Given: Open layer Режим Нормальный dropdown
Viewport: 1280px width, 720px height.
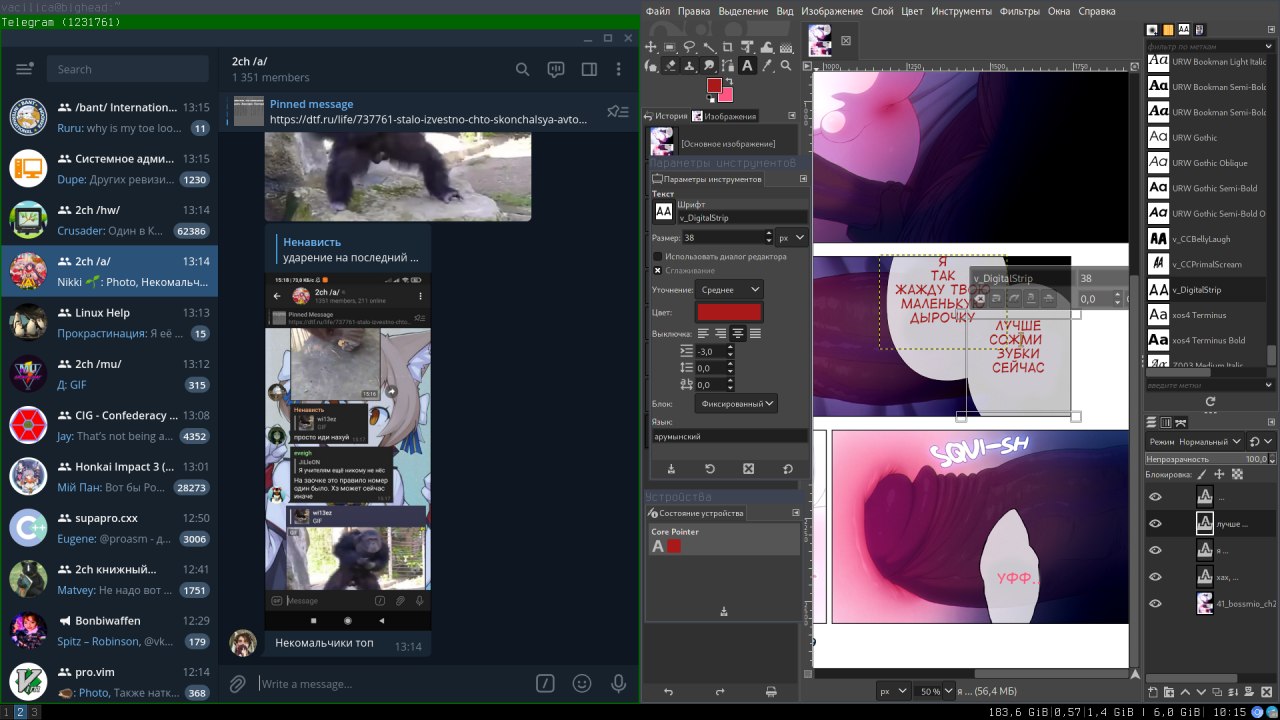Looking at the screenshot, I should click(x=1194, y=441).
